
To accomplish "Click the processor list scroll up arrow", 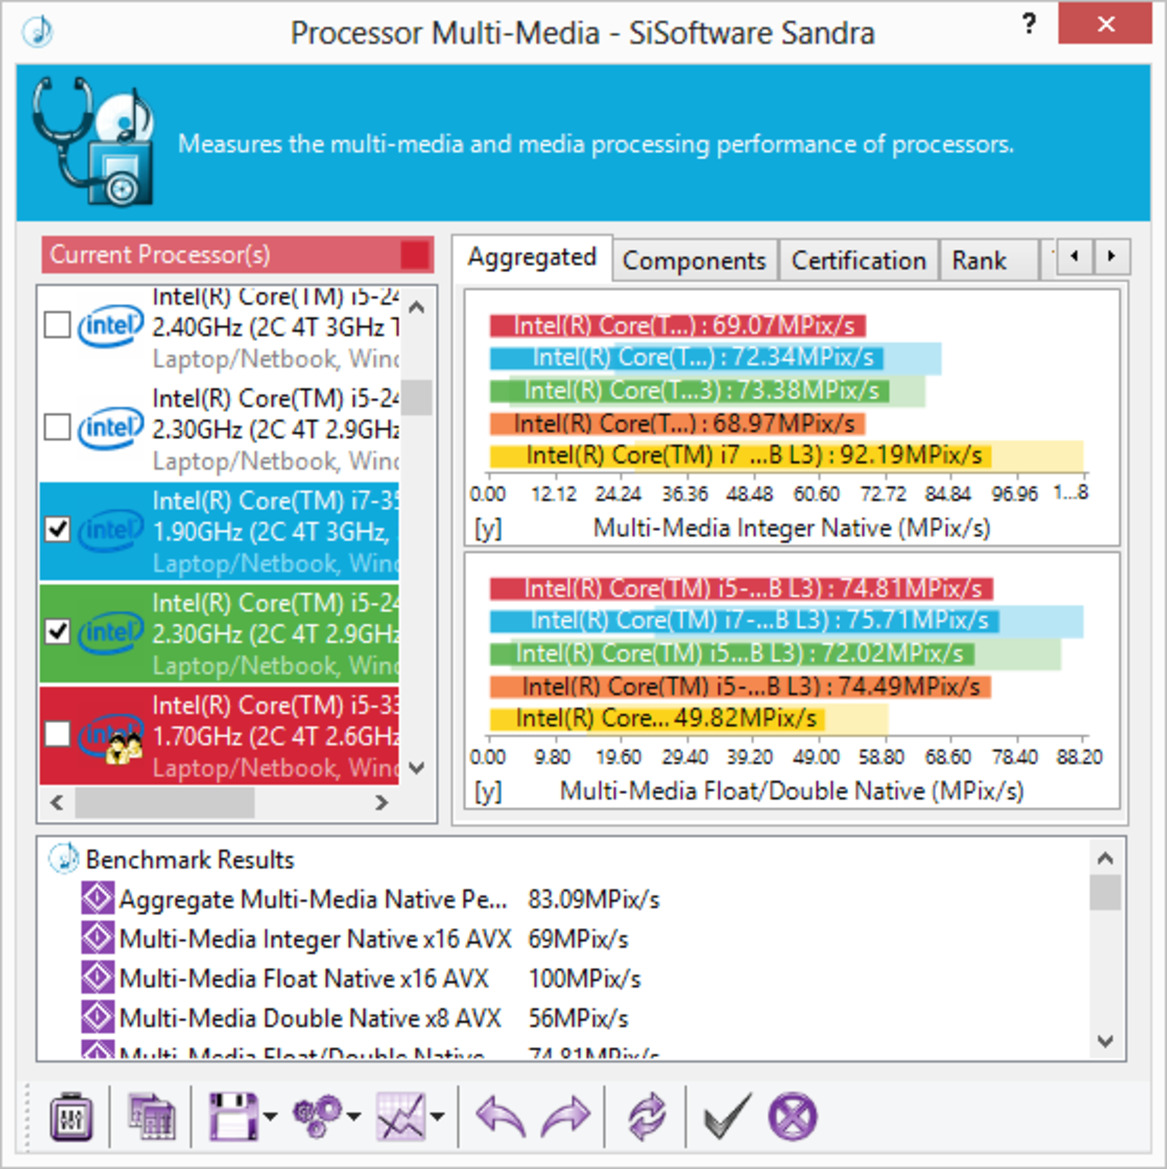I will (418, 306).
